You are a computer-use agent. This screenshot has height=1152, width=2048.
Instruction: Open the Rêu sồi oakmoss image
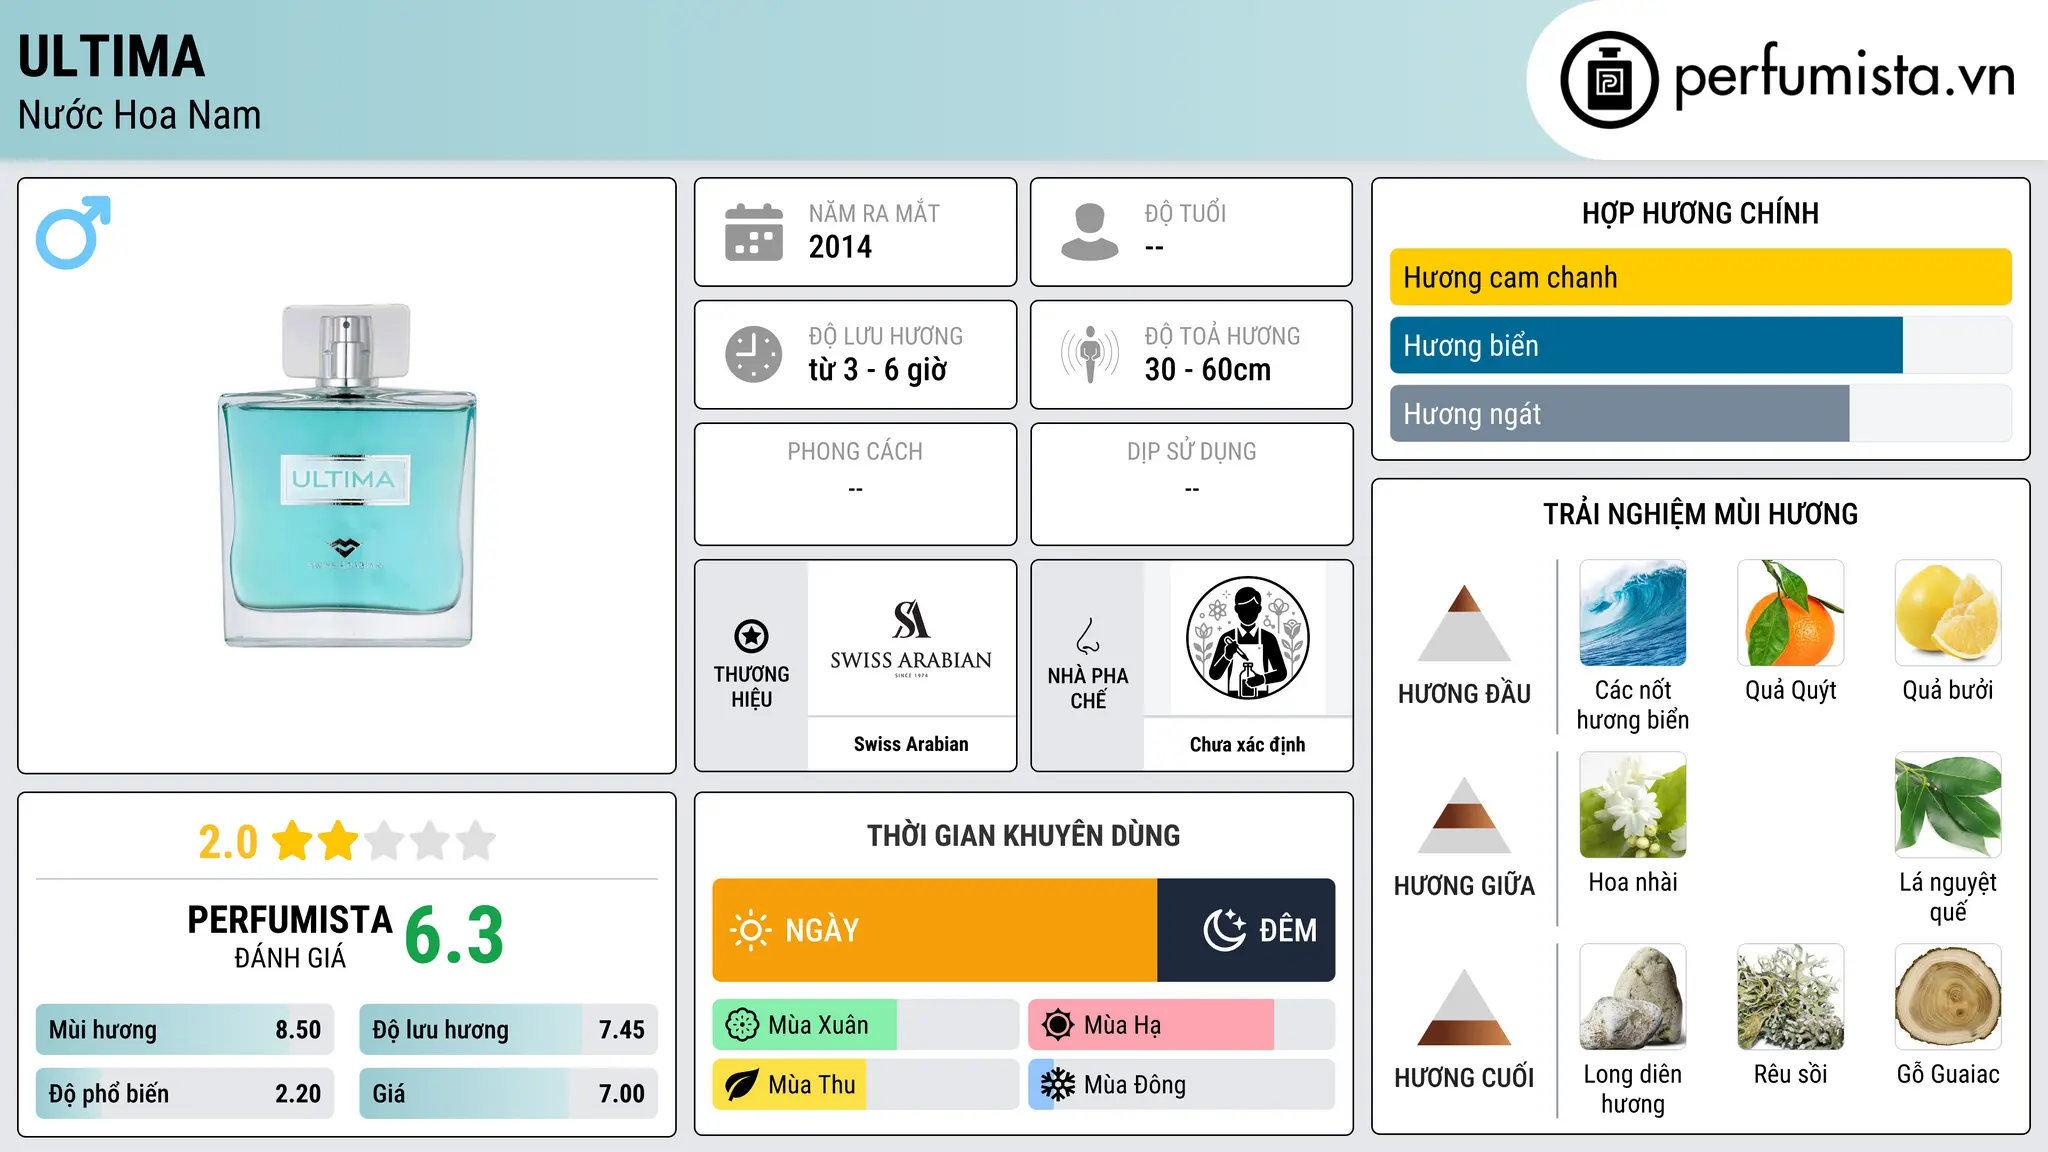[1791, 997]
